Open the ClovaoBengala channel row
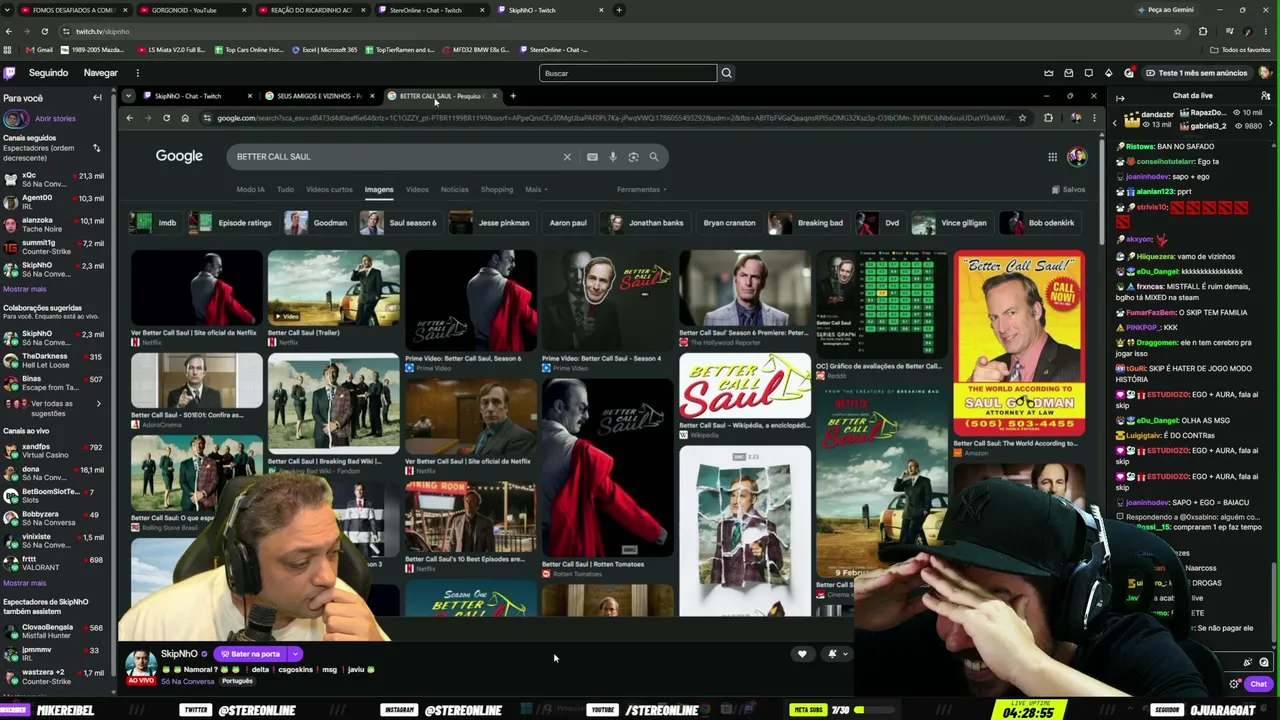Viewport: 1280px width, 720px height. 56,632
